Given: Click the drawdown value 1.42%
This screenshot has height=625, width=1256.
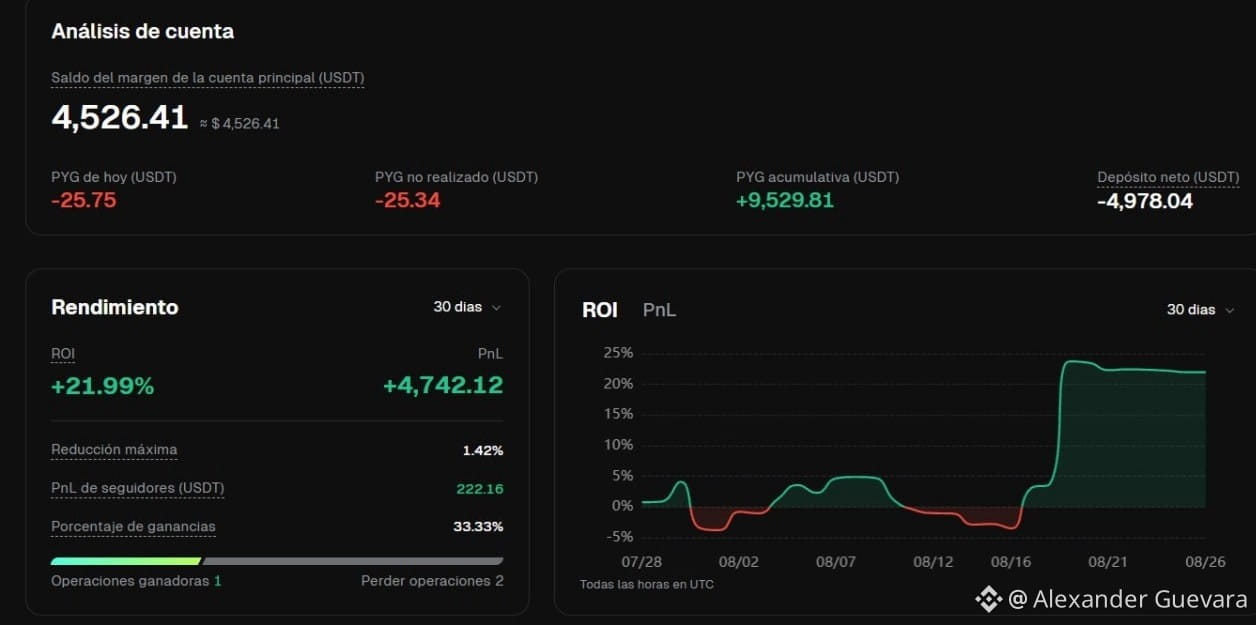Looking at the screenshot, I should click(x=483, y=451).
